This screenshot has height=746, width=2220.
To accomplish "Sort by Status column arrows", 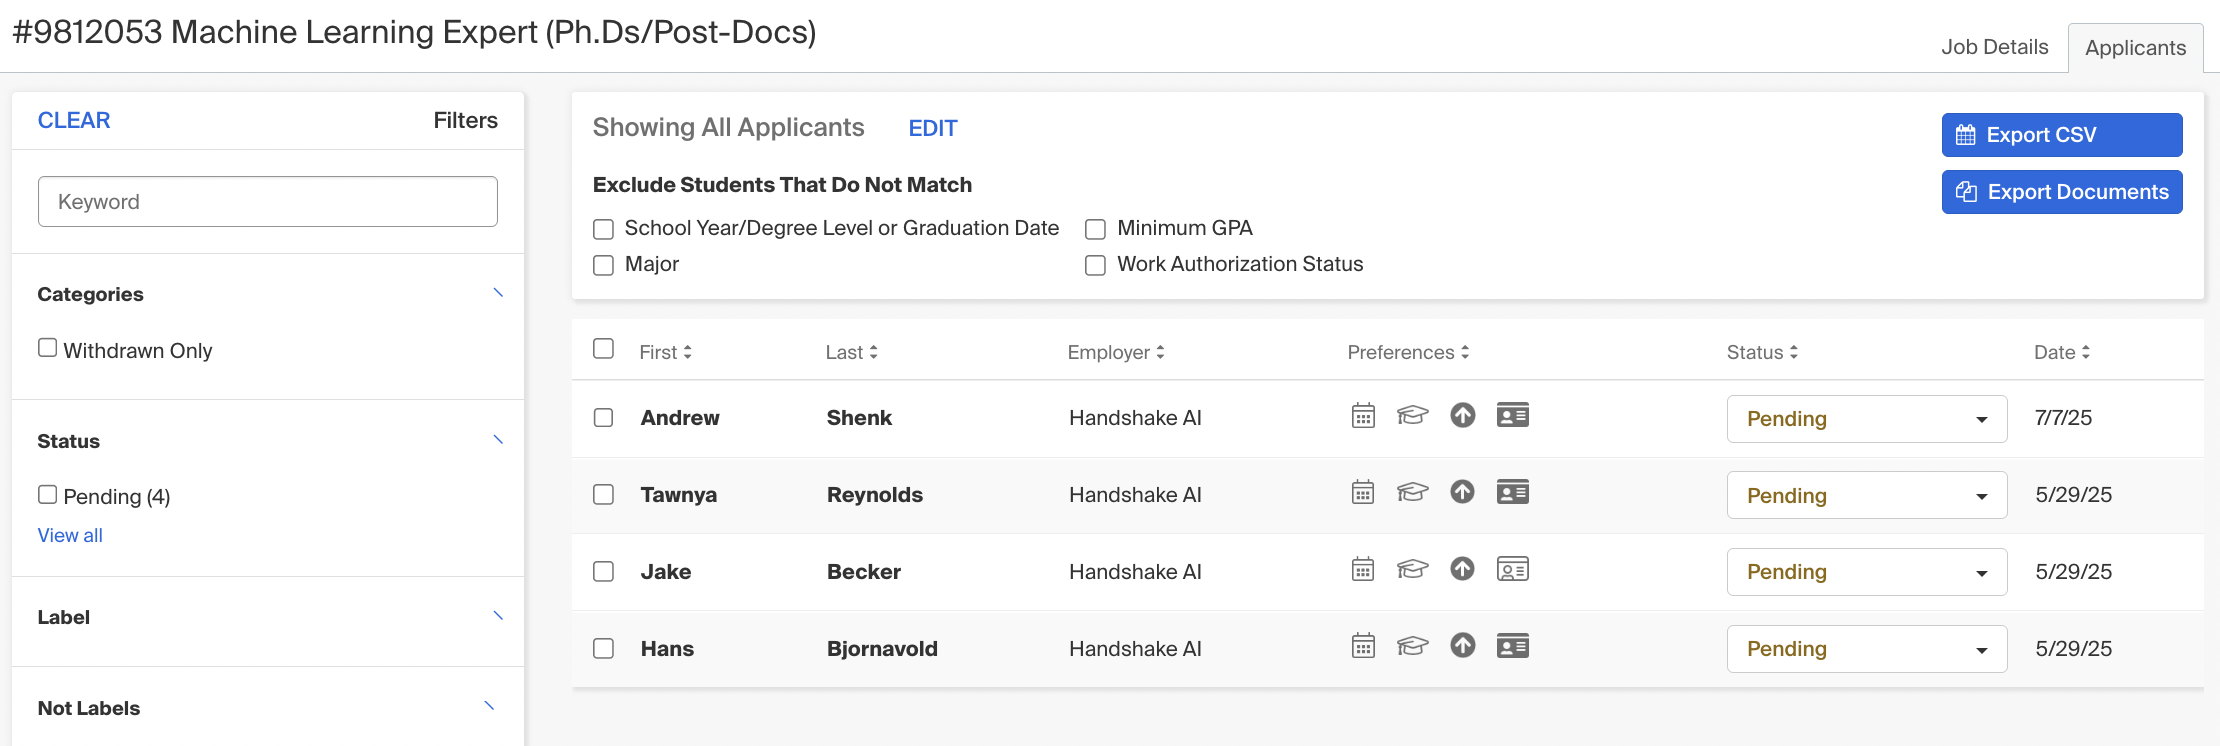I will pos(1794,352).
